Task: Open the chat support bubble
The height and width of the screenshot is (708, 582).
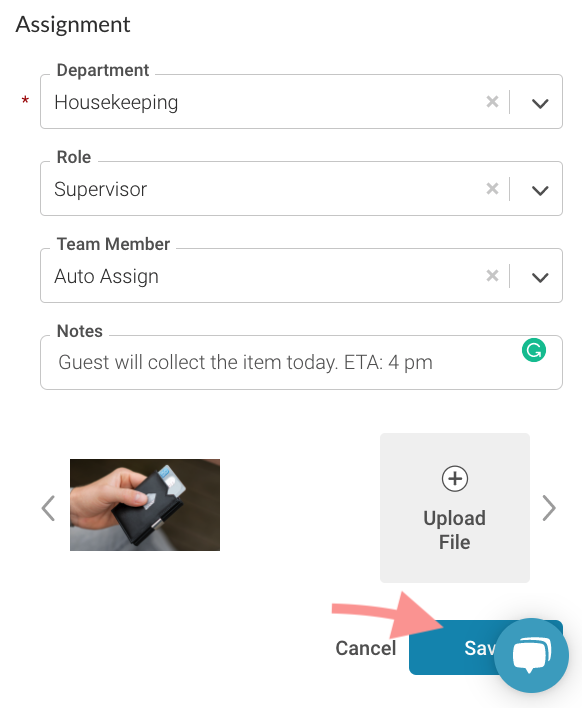Action: click(x=531, y=655)
